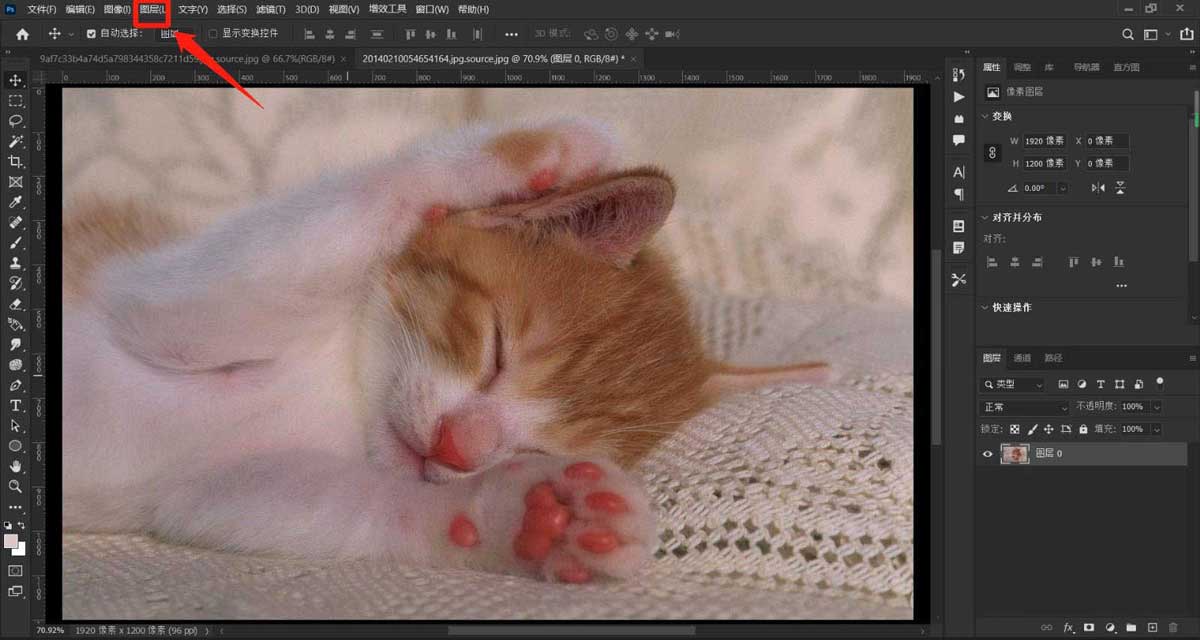Image resolution: width=1200 pixels, height=640 pixels.
Task: Hide 图层 0 using the eye icon
Action: pyautogui.click(x=988, y=454)
